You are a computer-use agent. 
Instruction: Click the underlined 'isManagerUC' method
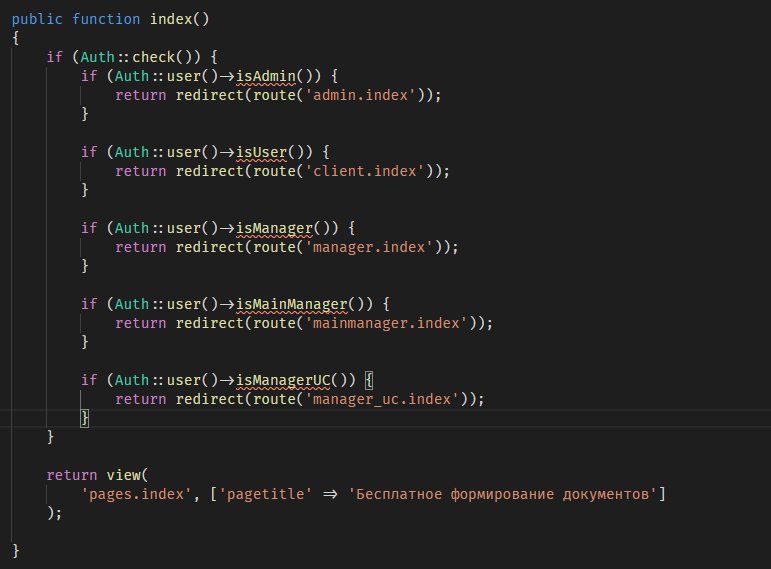coord(283,380)
